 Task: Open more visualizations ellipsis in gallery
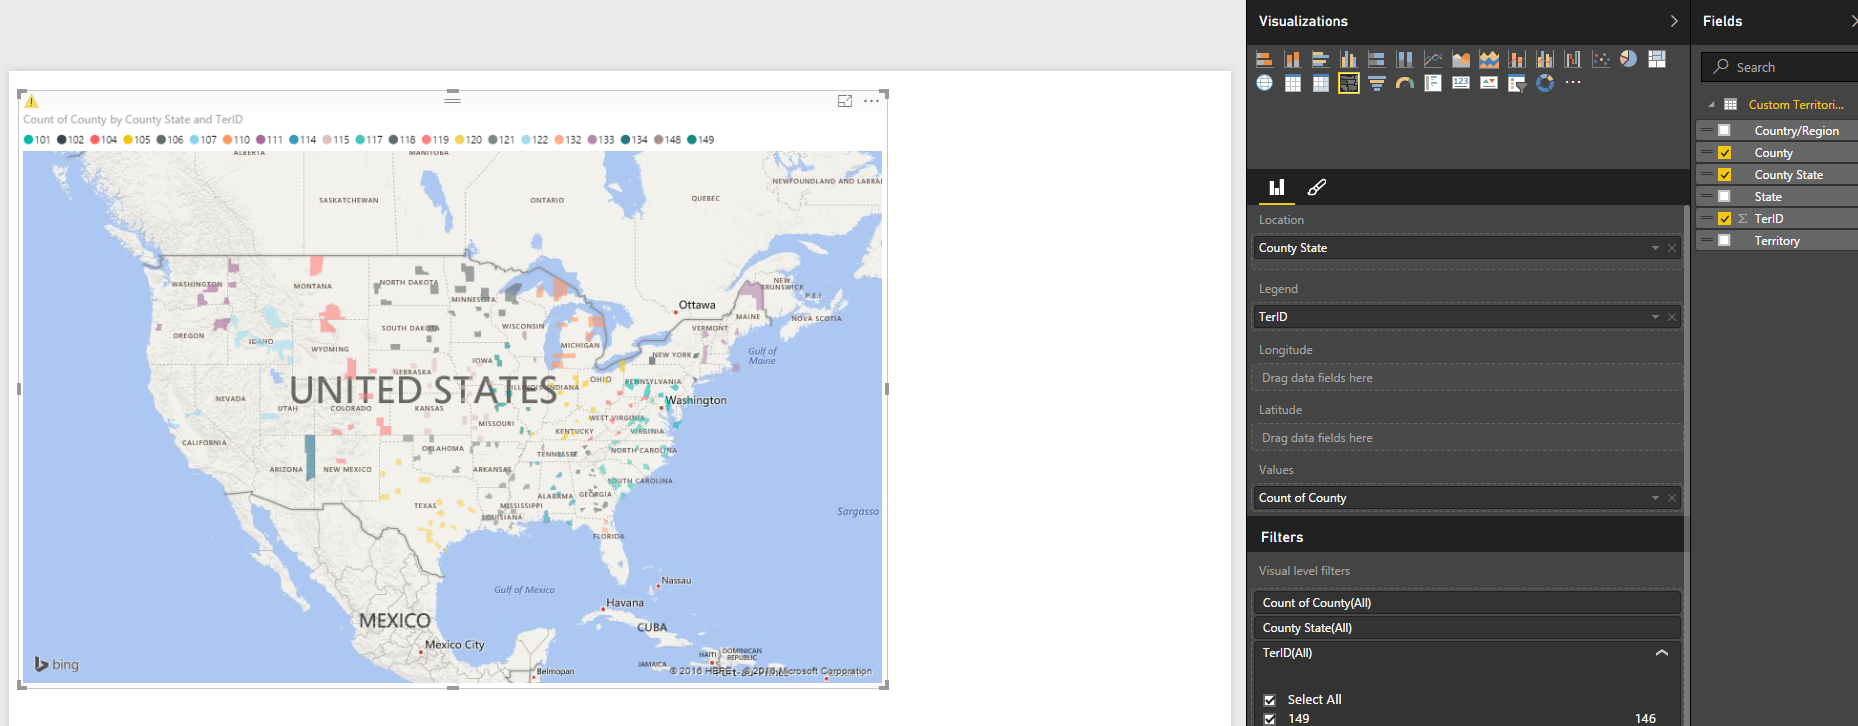pos(1573,83)
